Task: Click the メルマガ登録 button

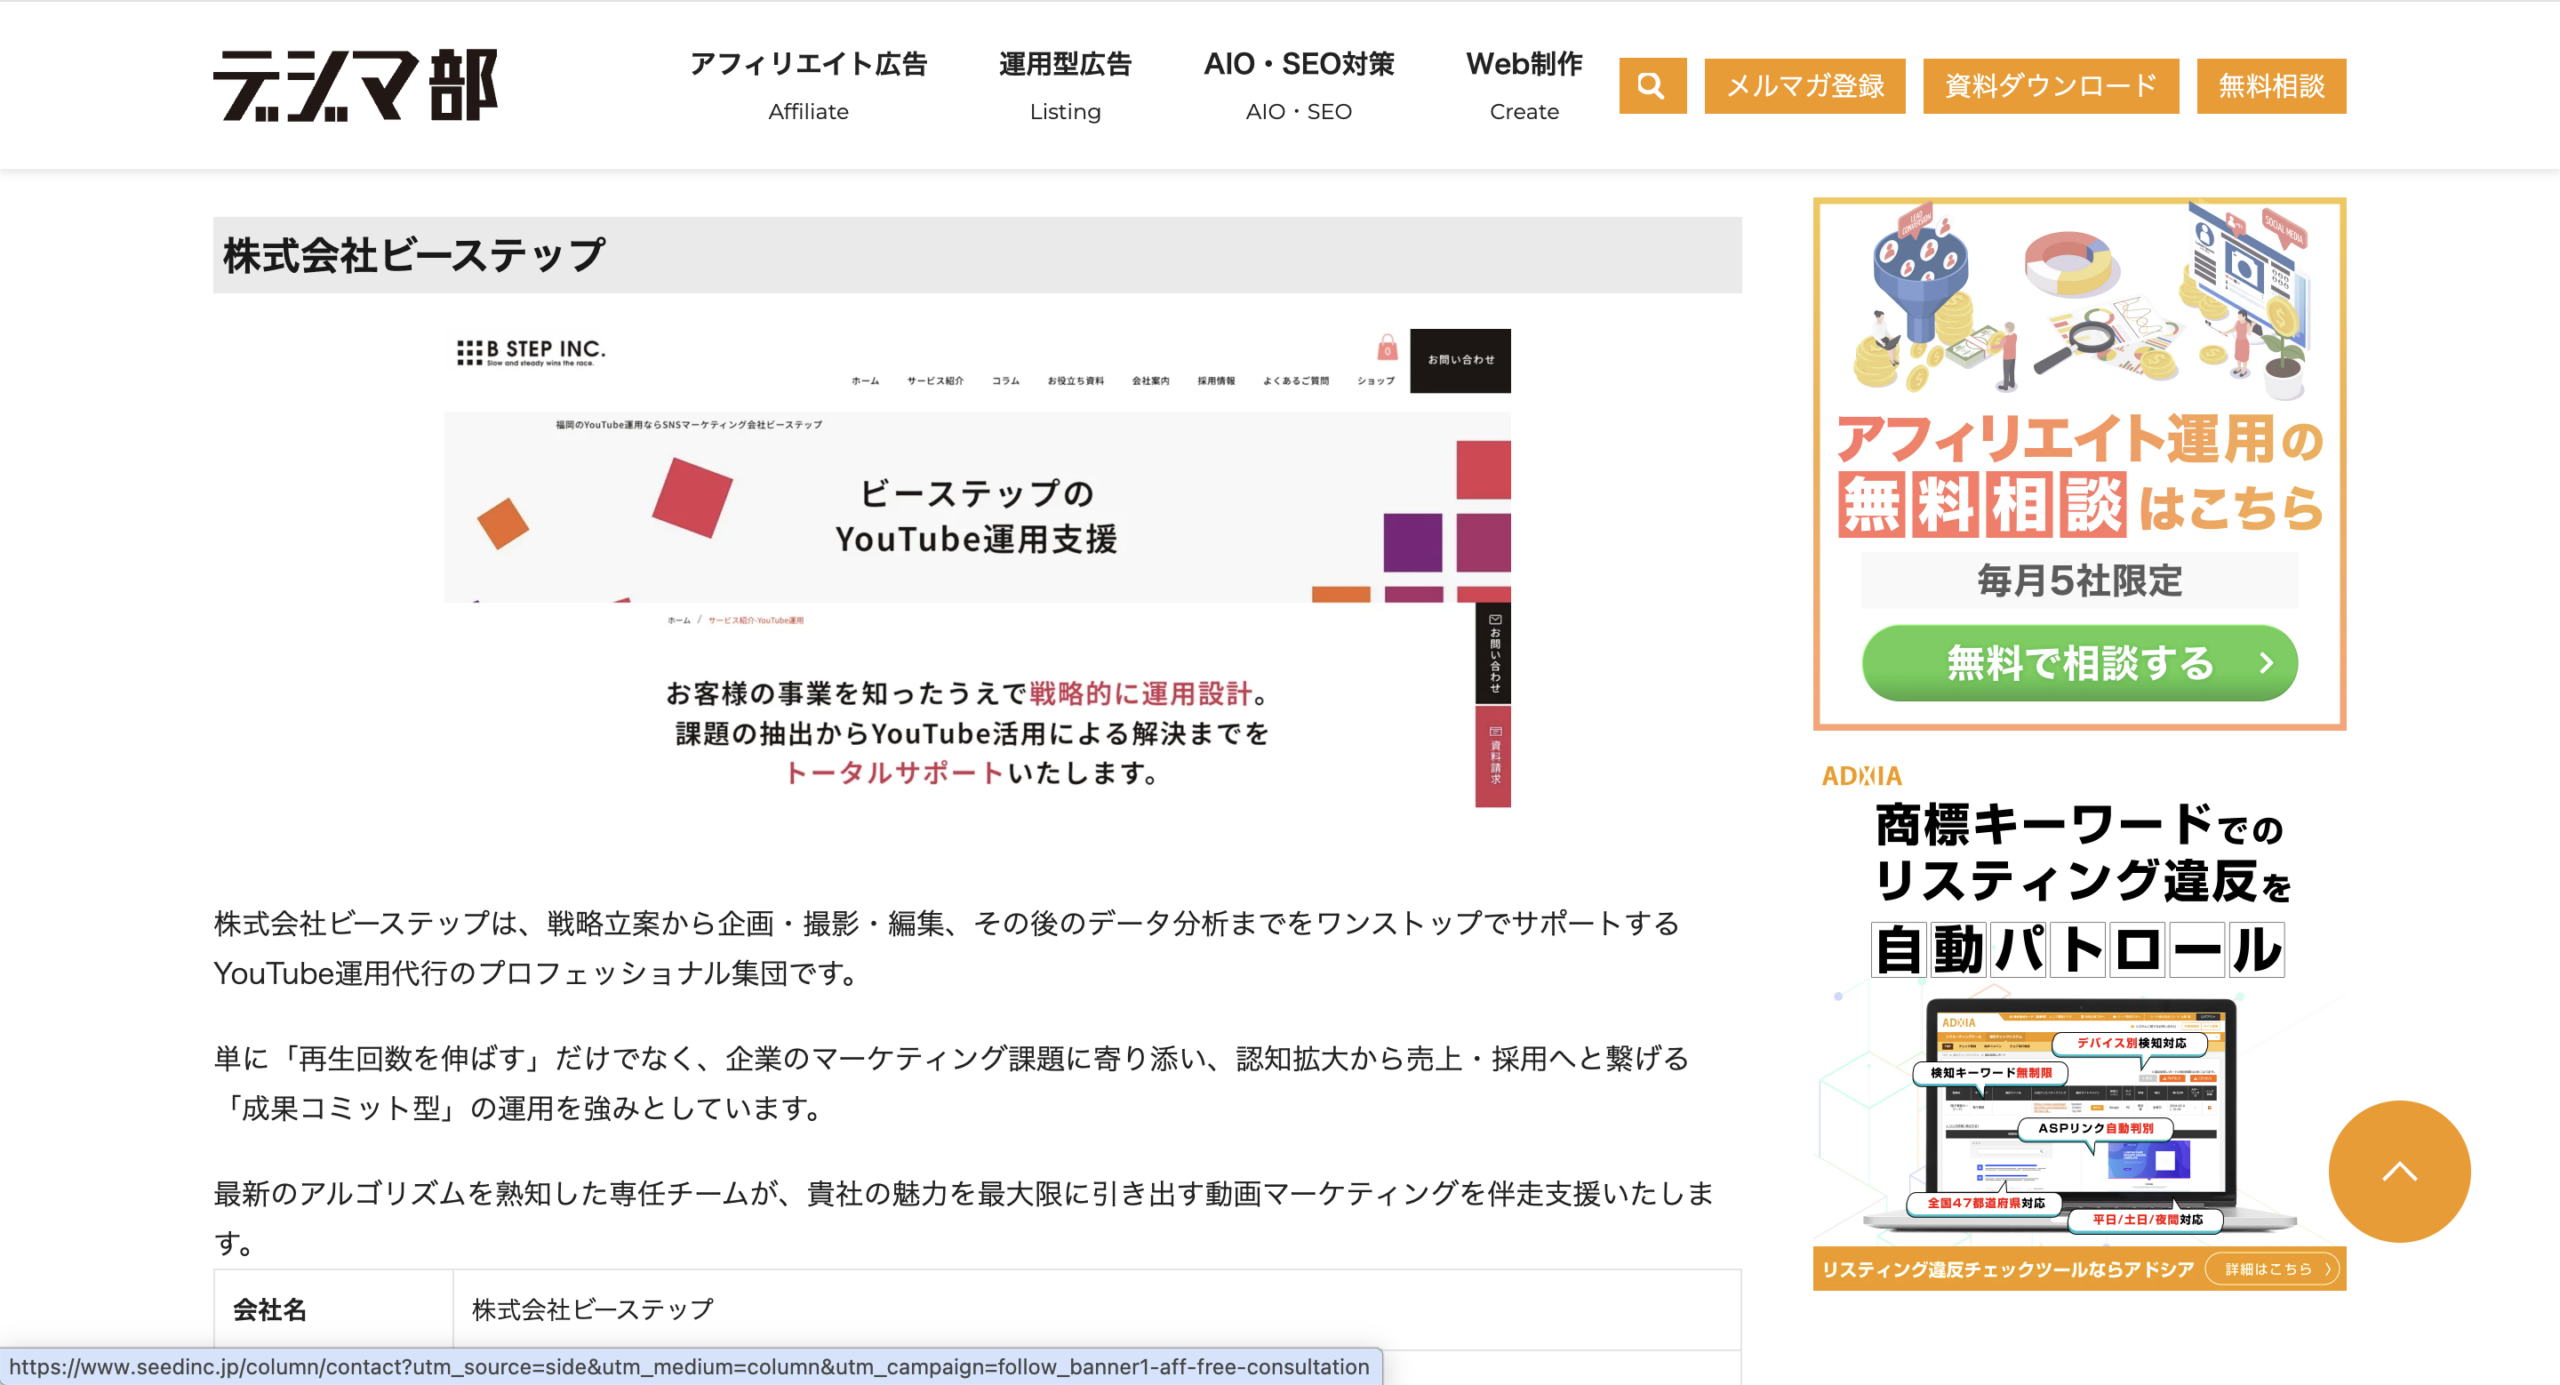Action: click(1805, 86)
